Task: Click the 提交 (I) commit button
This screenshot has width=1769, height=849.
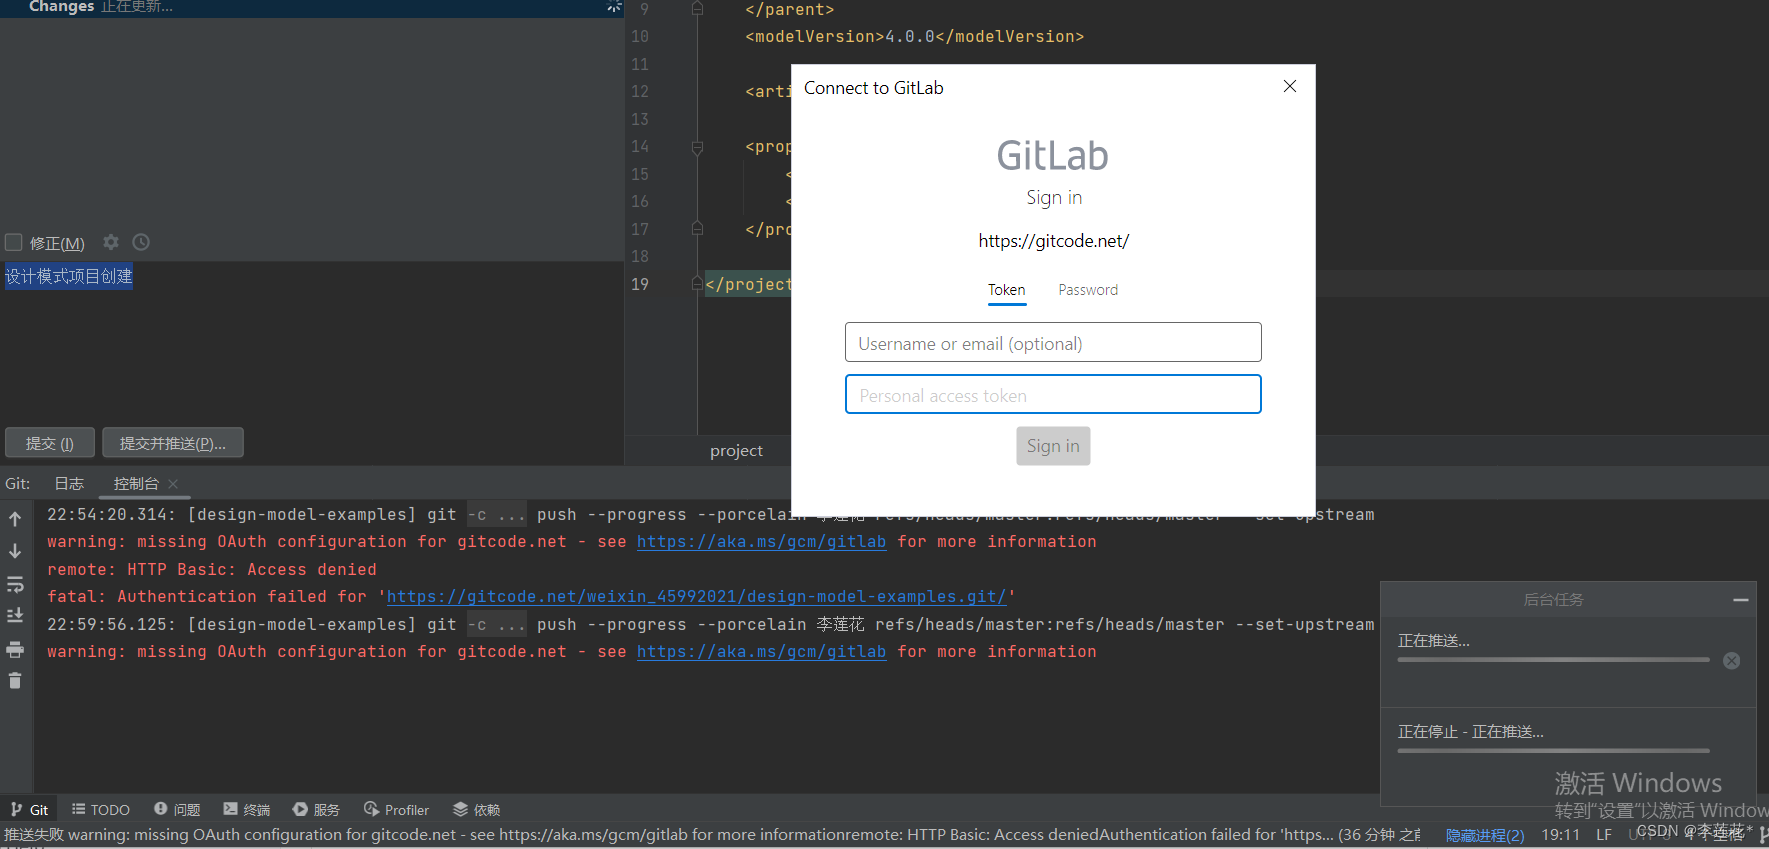Action: (x=50, y=443)
